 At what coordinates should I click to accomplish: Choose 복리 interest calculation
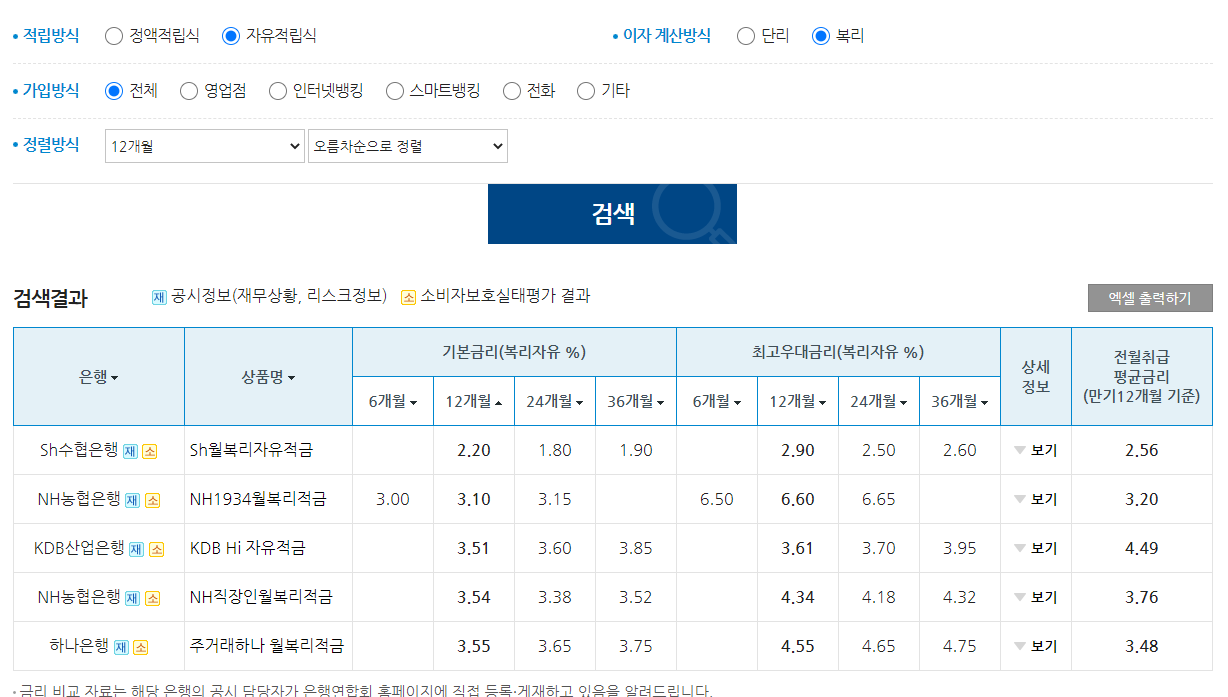[821, 36]
